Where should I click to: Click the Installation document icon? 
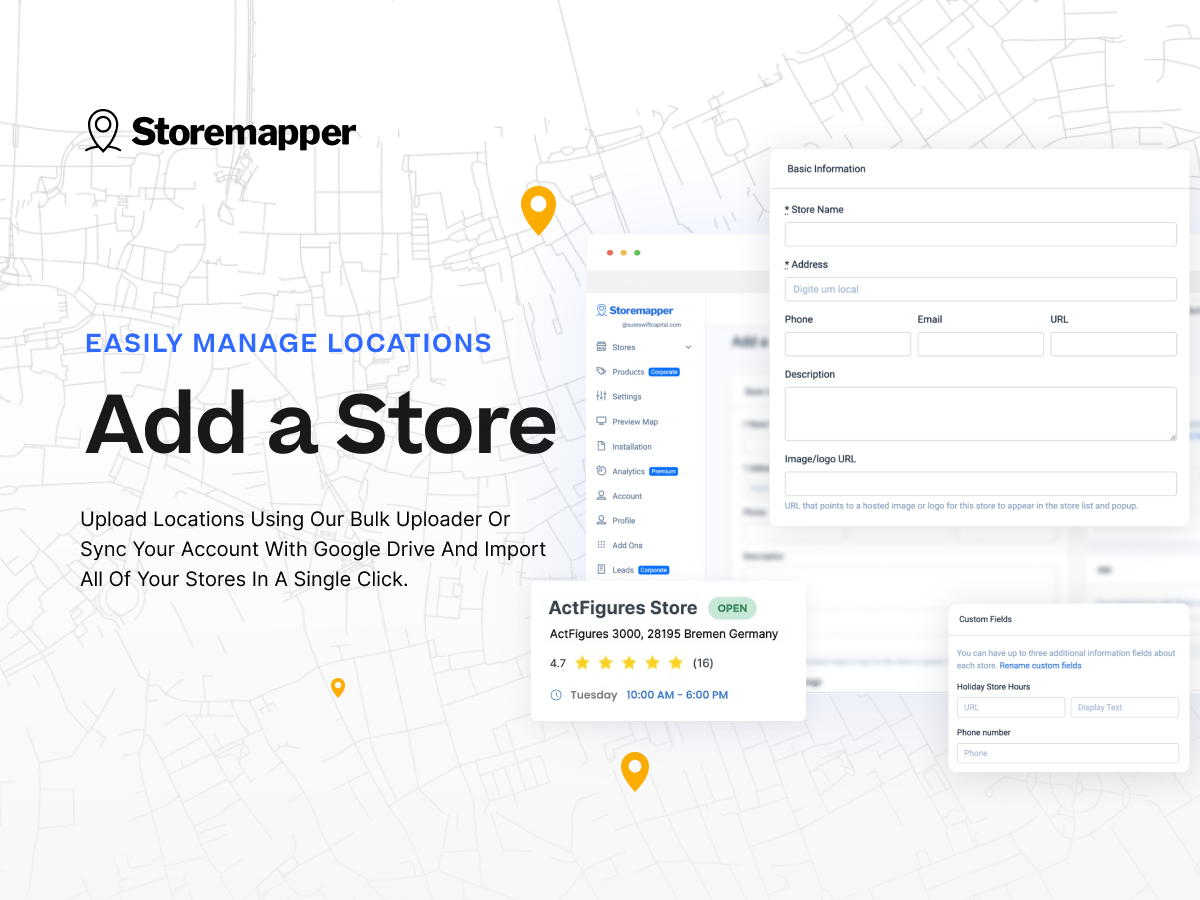coord(601,446)
